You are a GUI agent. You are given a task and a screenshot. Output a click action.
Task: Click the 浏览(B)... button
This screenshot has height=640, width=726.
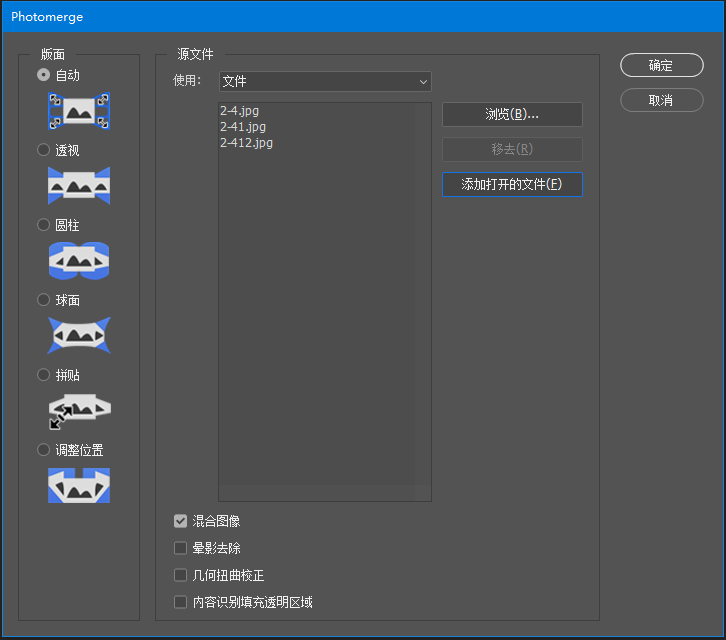click(x=512, y=114)
